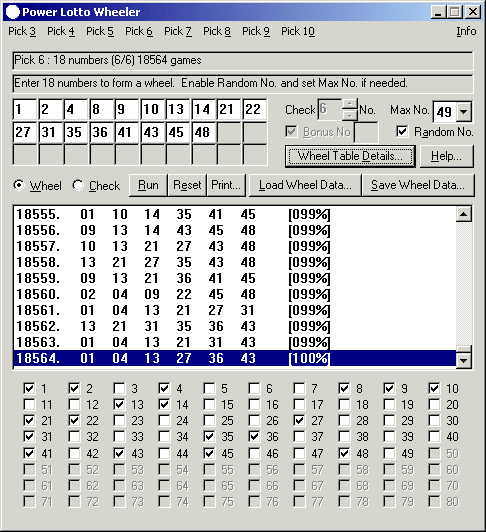Toggle the Random No. checkbox
Viewport: 486px width, 532px height.
[x=402, y=132]
